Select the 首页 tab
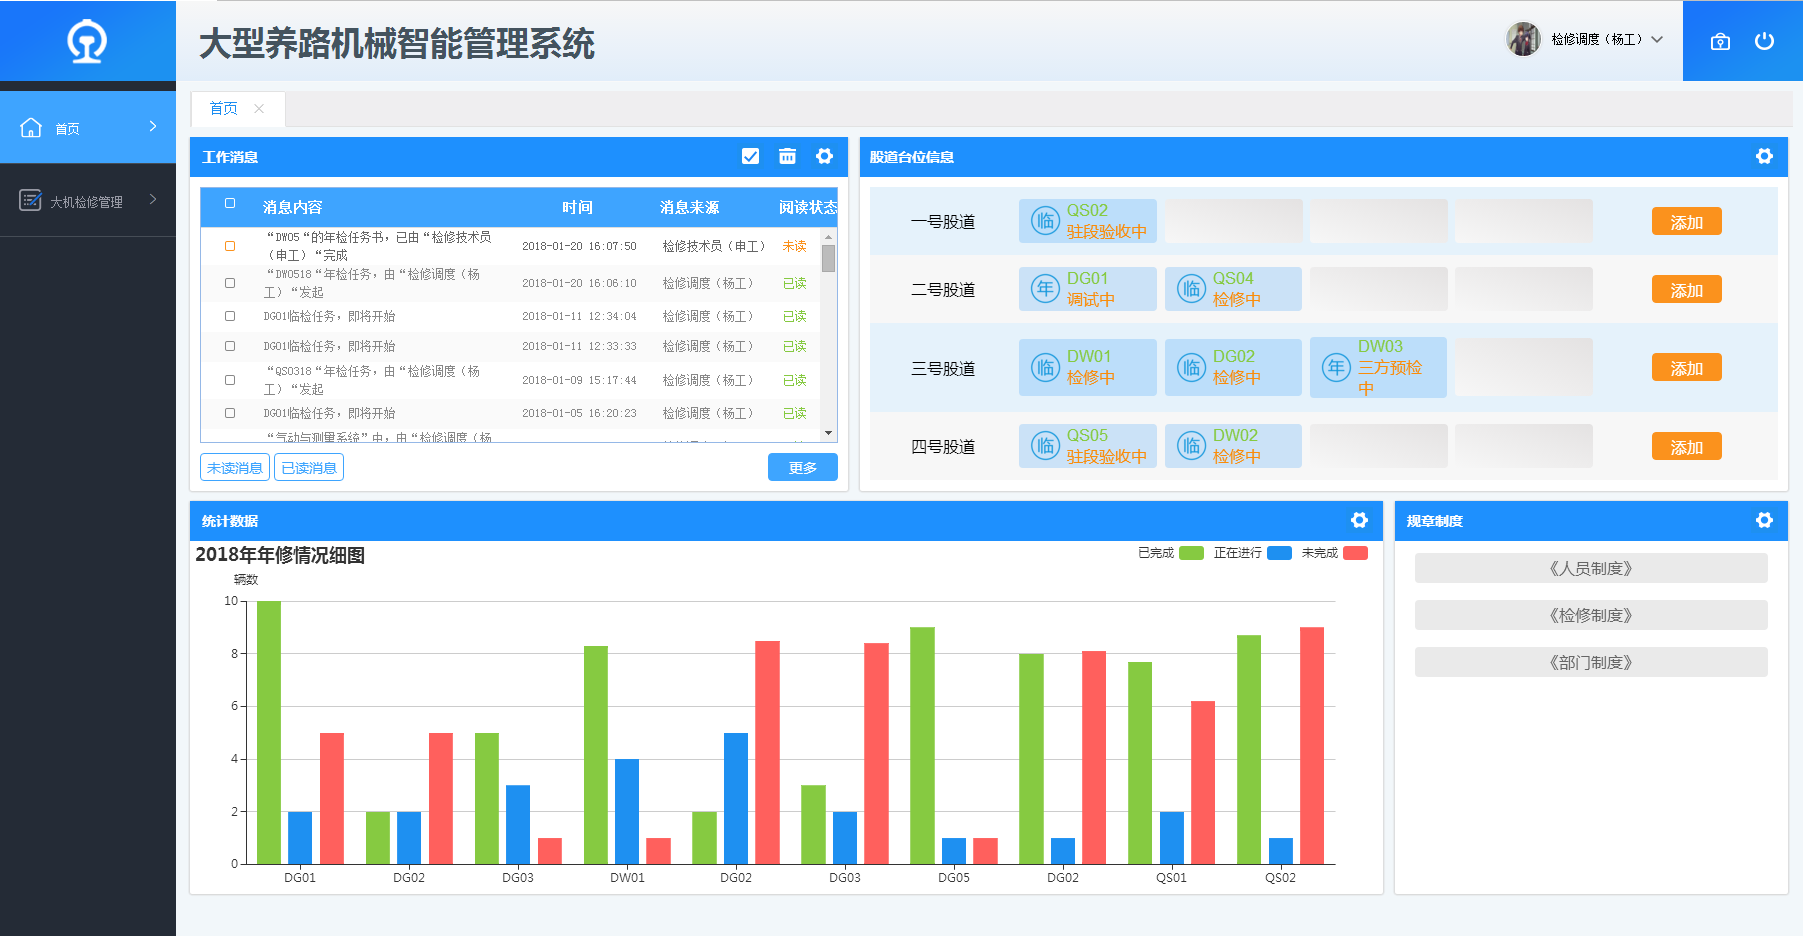Screen dimensions: 1803x936 pyautogui.click(x=224, y=109)
